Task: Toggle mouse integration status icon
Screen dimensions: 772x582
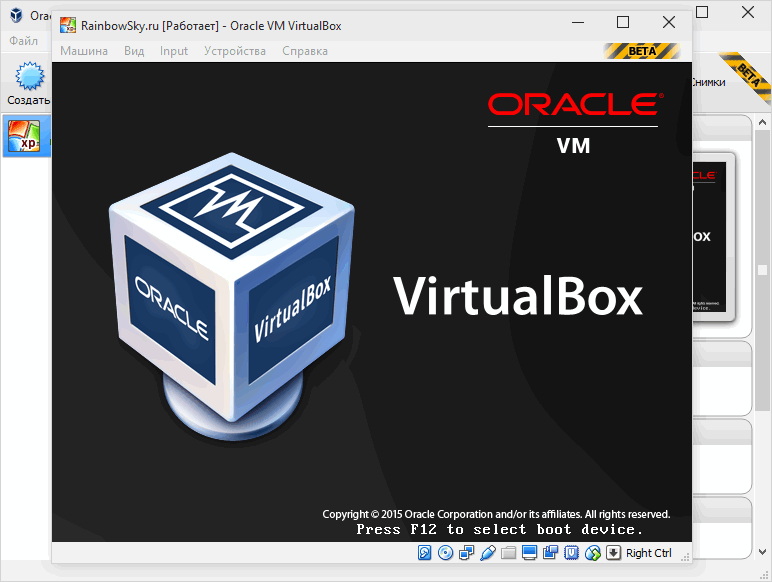Action: 593,553
